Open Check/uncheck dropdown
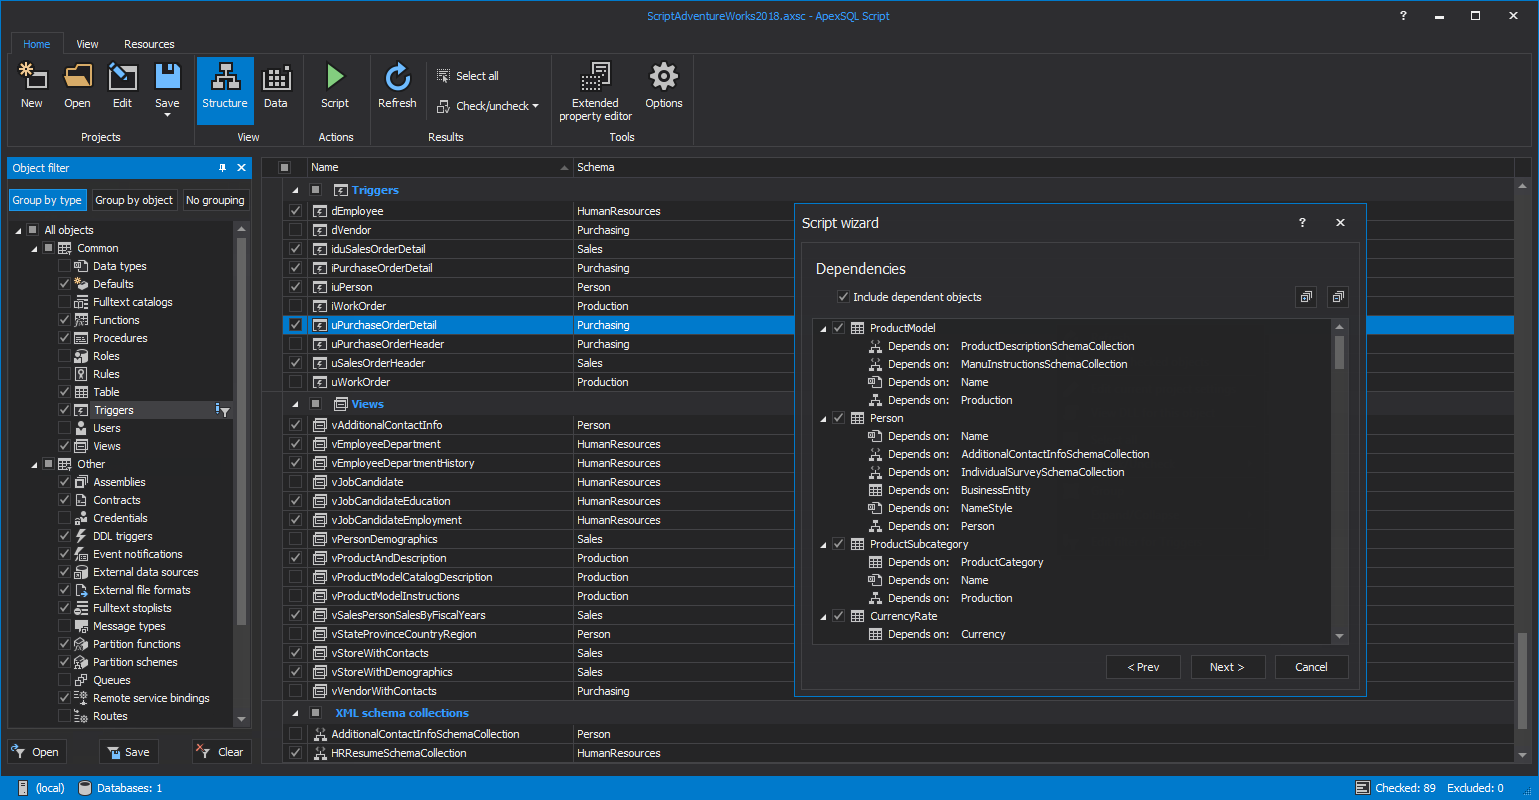Image resolution: width=1539 pixels, height=800 pixels. (488, 106)
